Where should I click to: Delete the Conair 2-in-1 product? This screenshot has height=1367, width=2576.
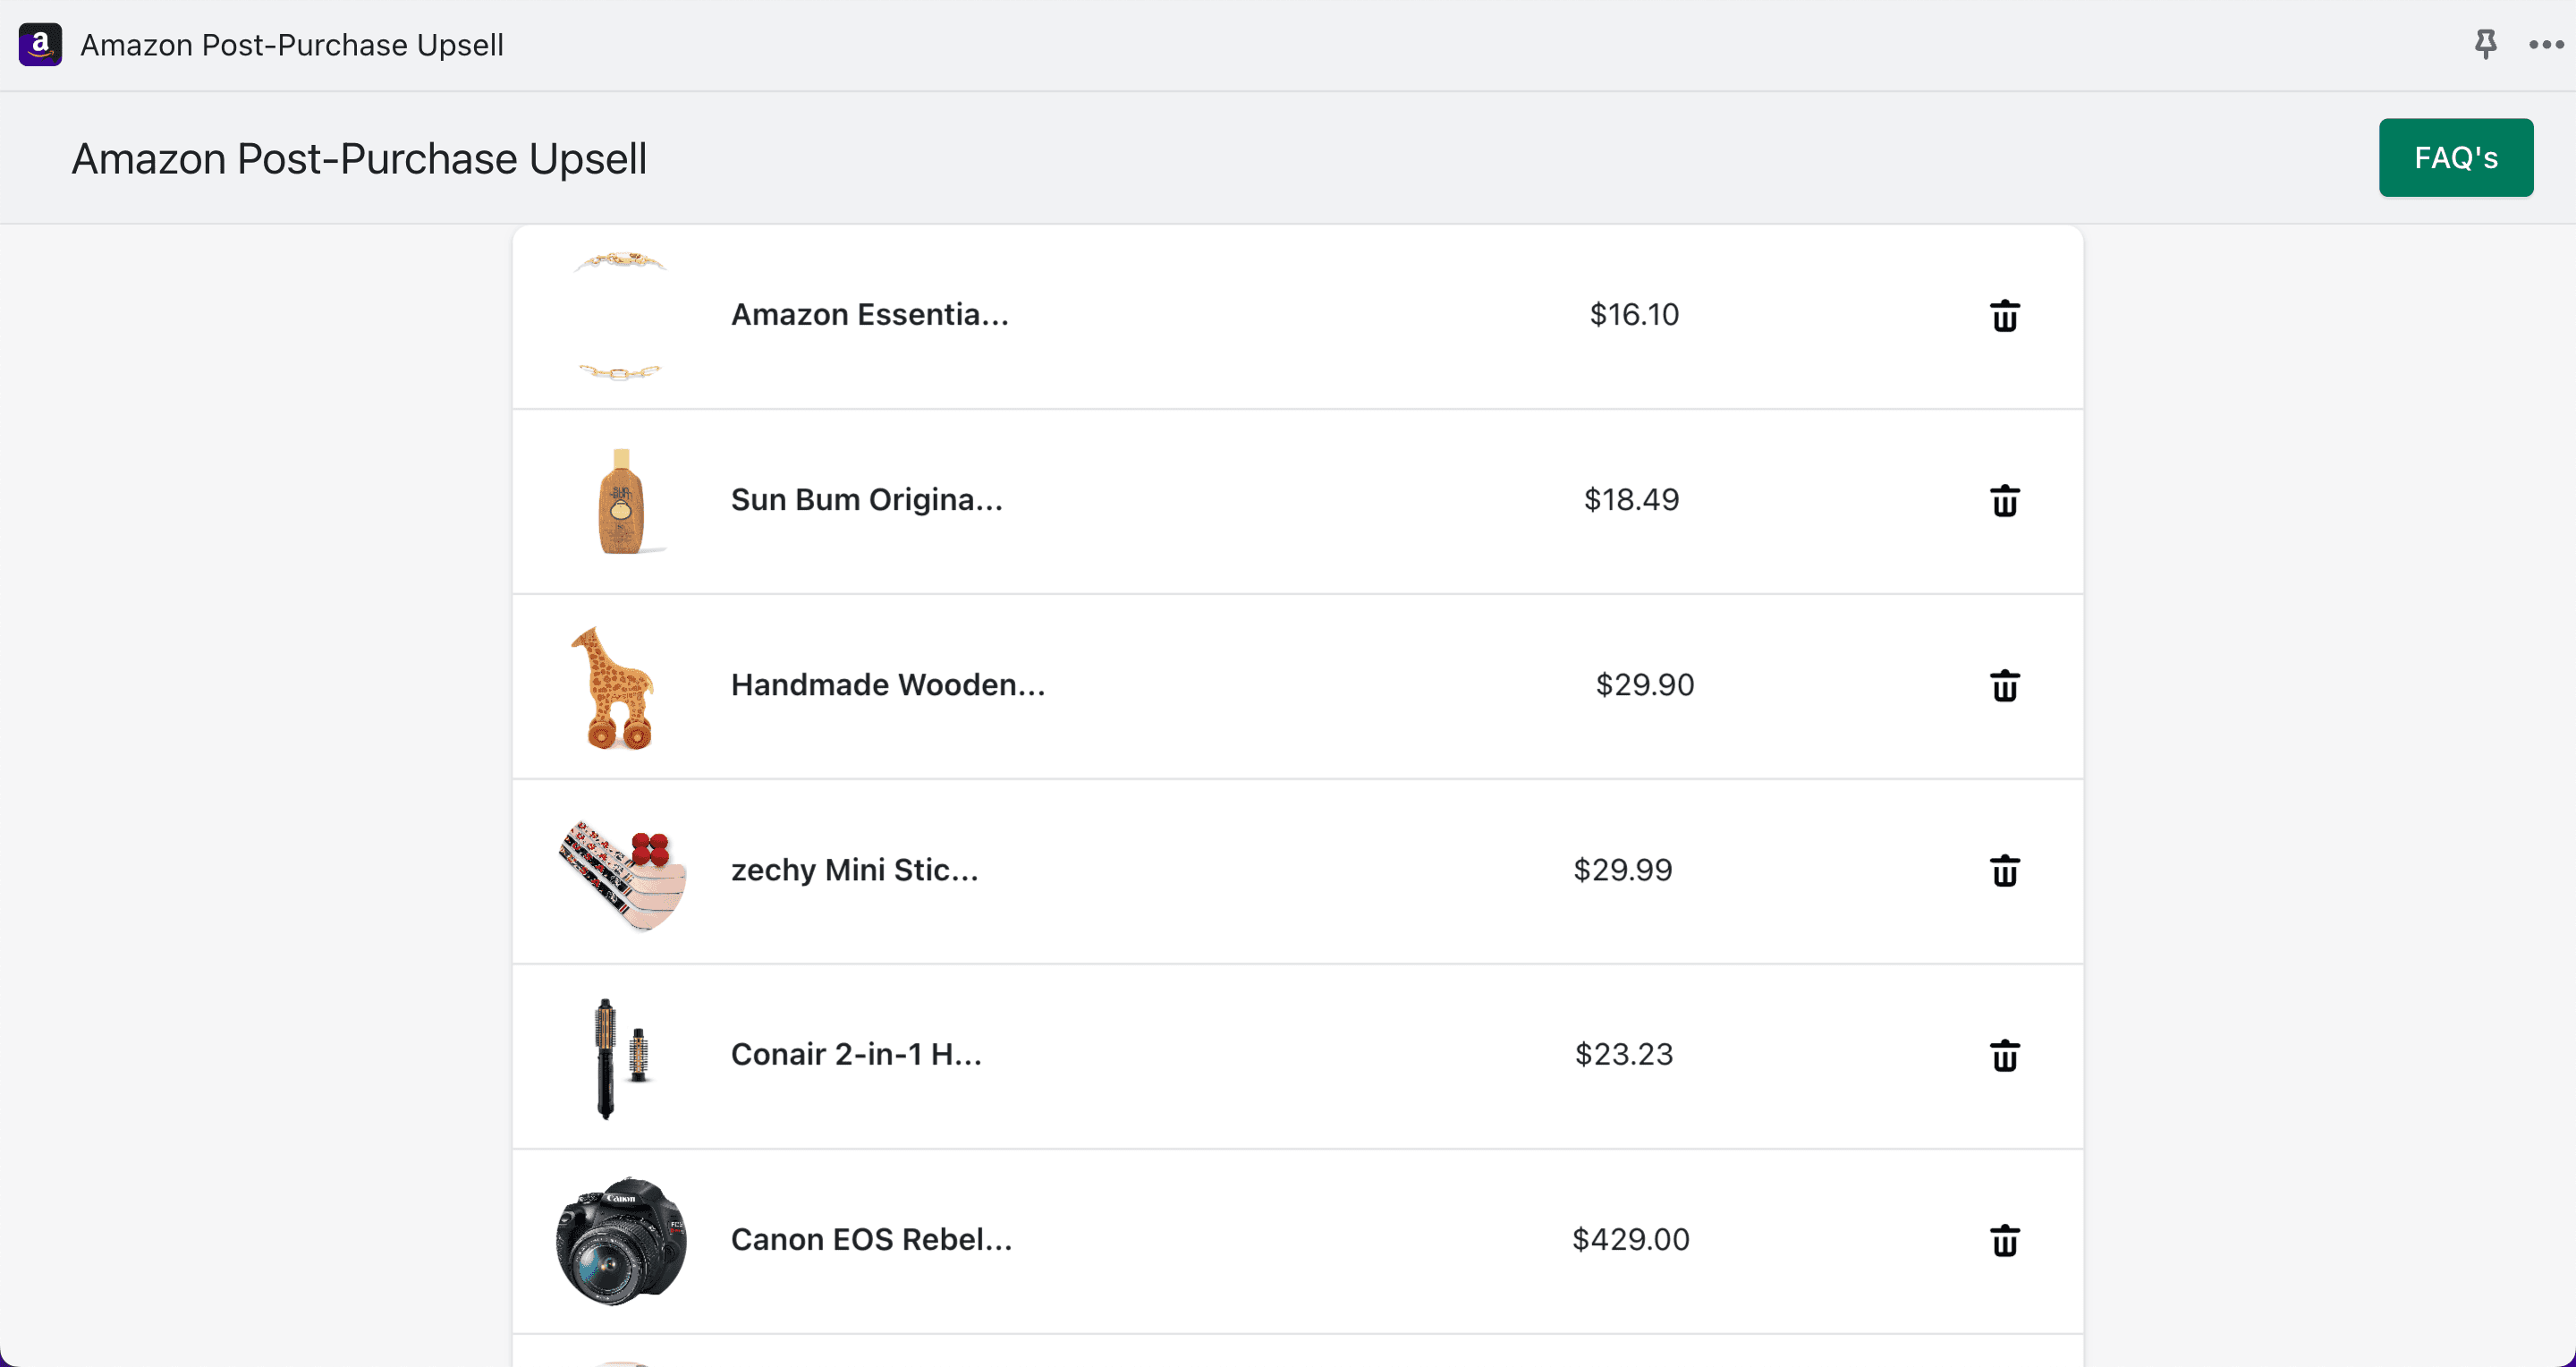pos(2004,1056)
